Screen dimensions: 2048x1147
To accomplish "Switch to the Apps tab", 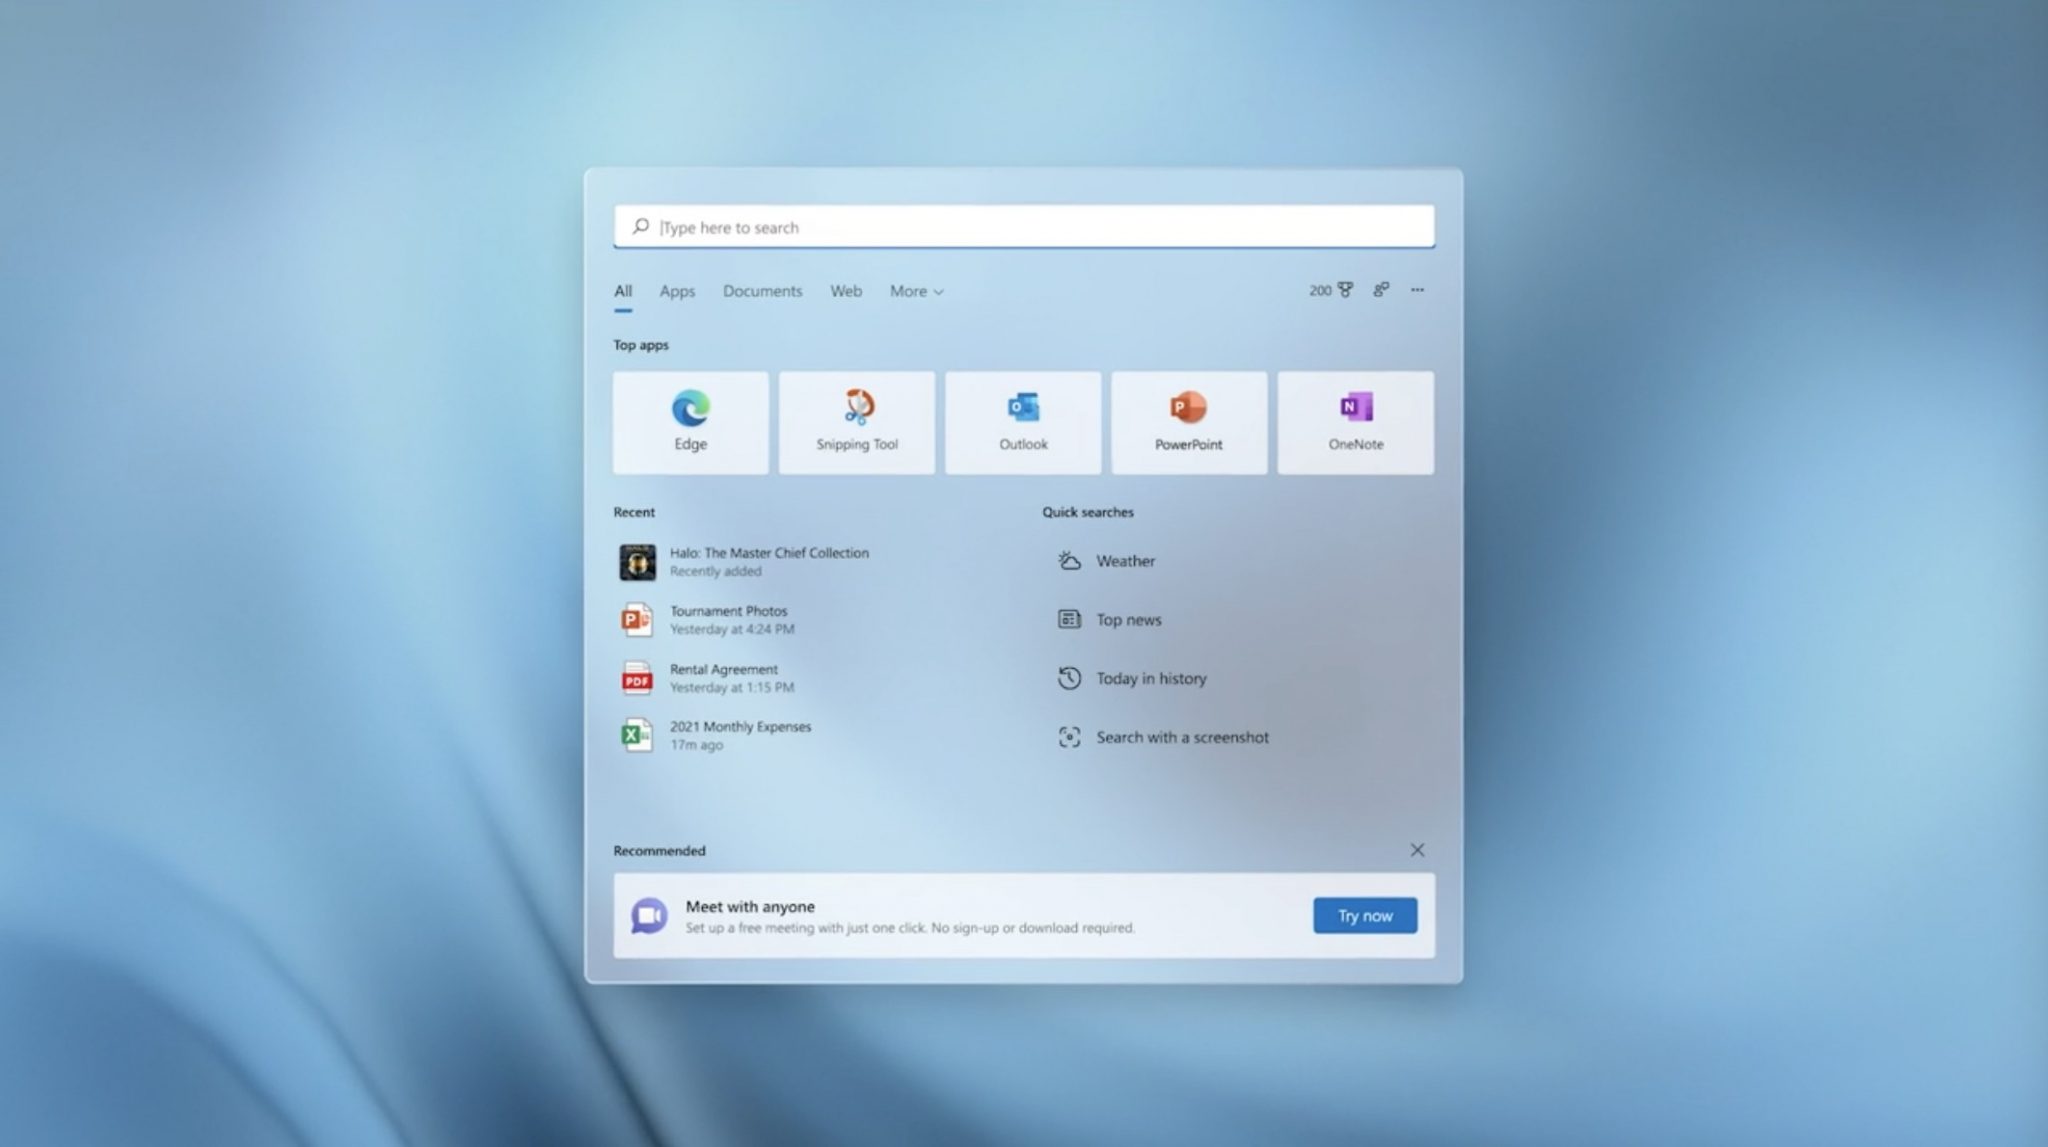I will (x=677, y=291).
